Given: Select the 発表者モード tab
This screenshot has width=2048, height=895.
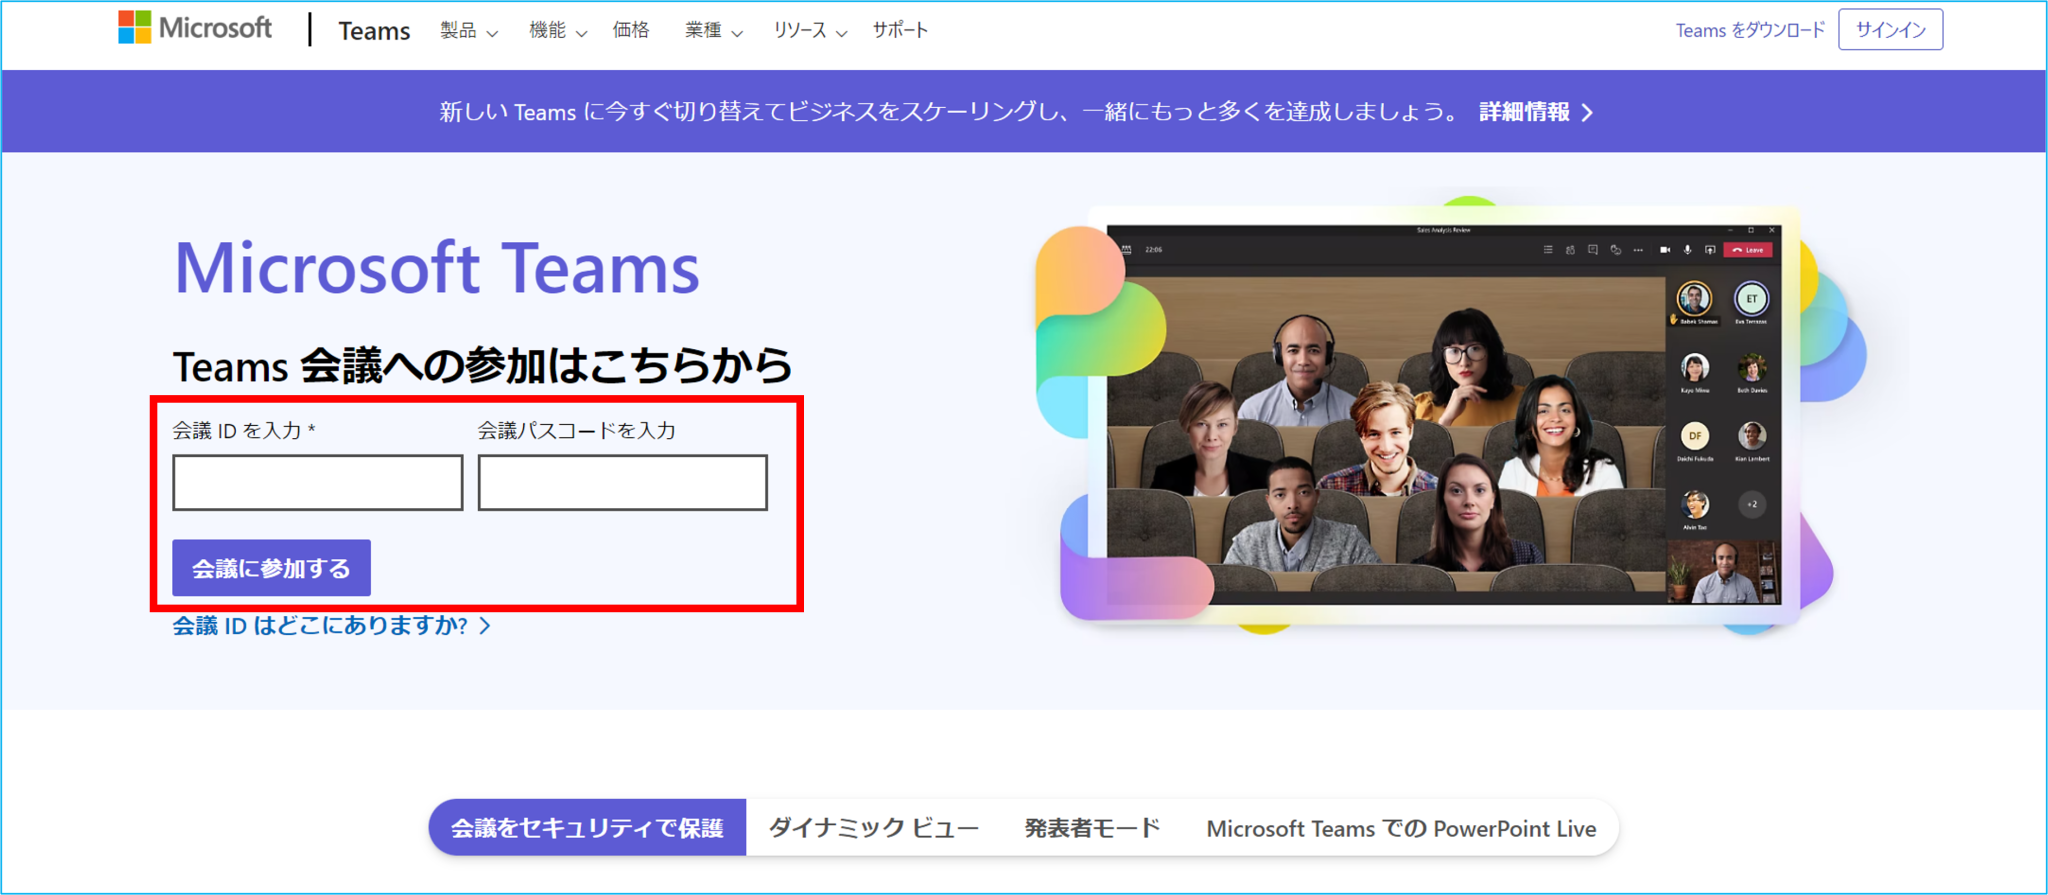Looking at the screenshot, I should click(x=1092, y=828).
